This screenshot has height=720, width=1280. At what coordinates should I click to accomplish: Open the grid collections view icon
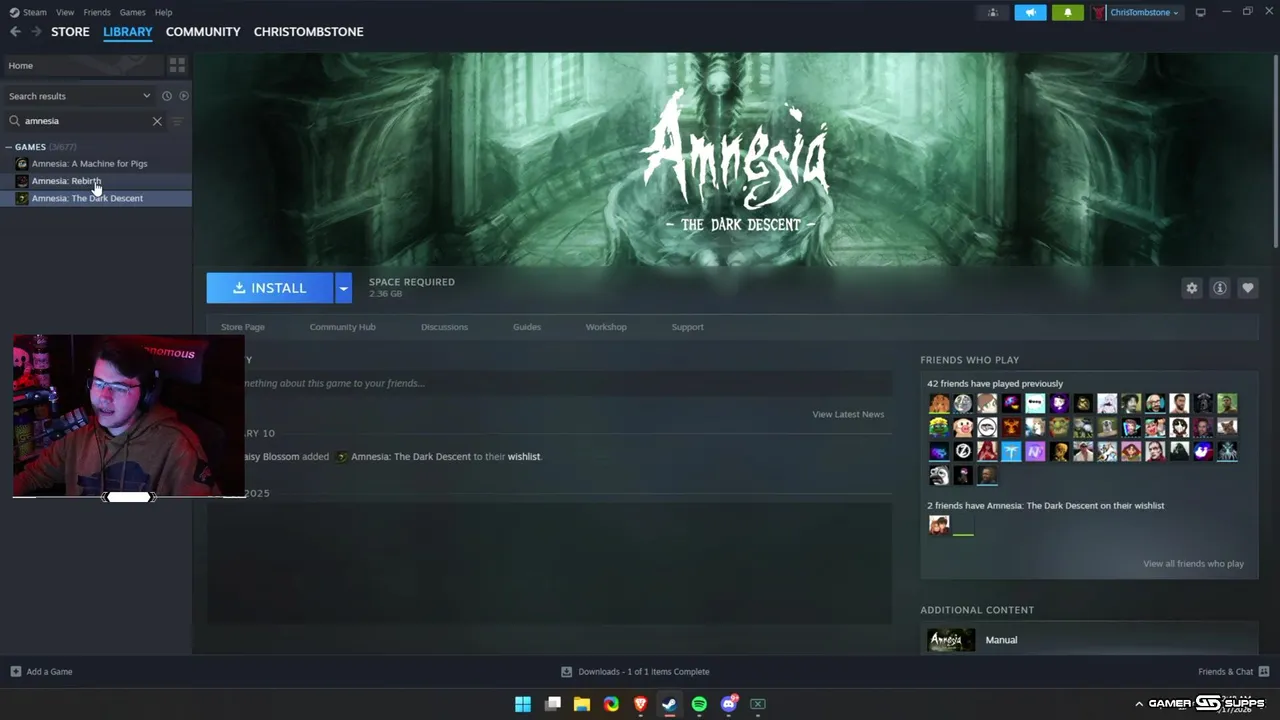(x=177, y=65)
